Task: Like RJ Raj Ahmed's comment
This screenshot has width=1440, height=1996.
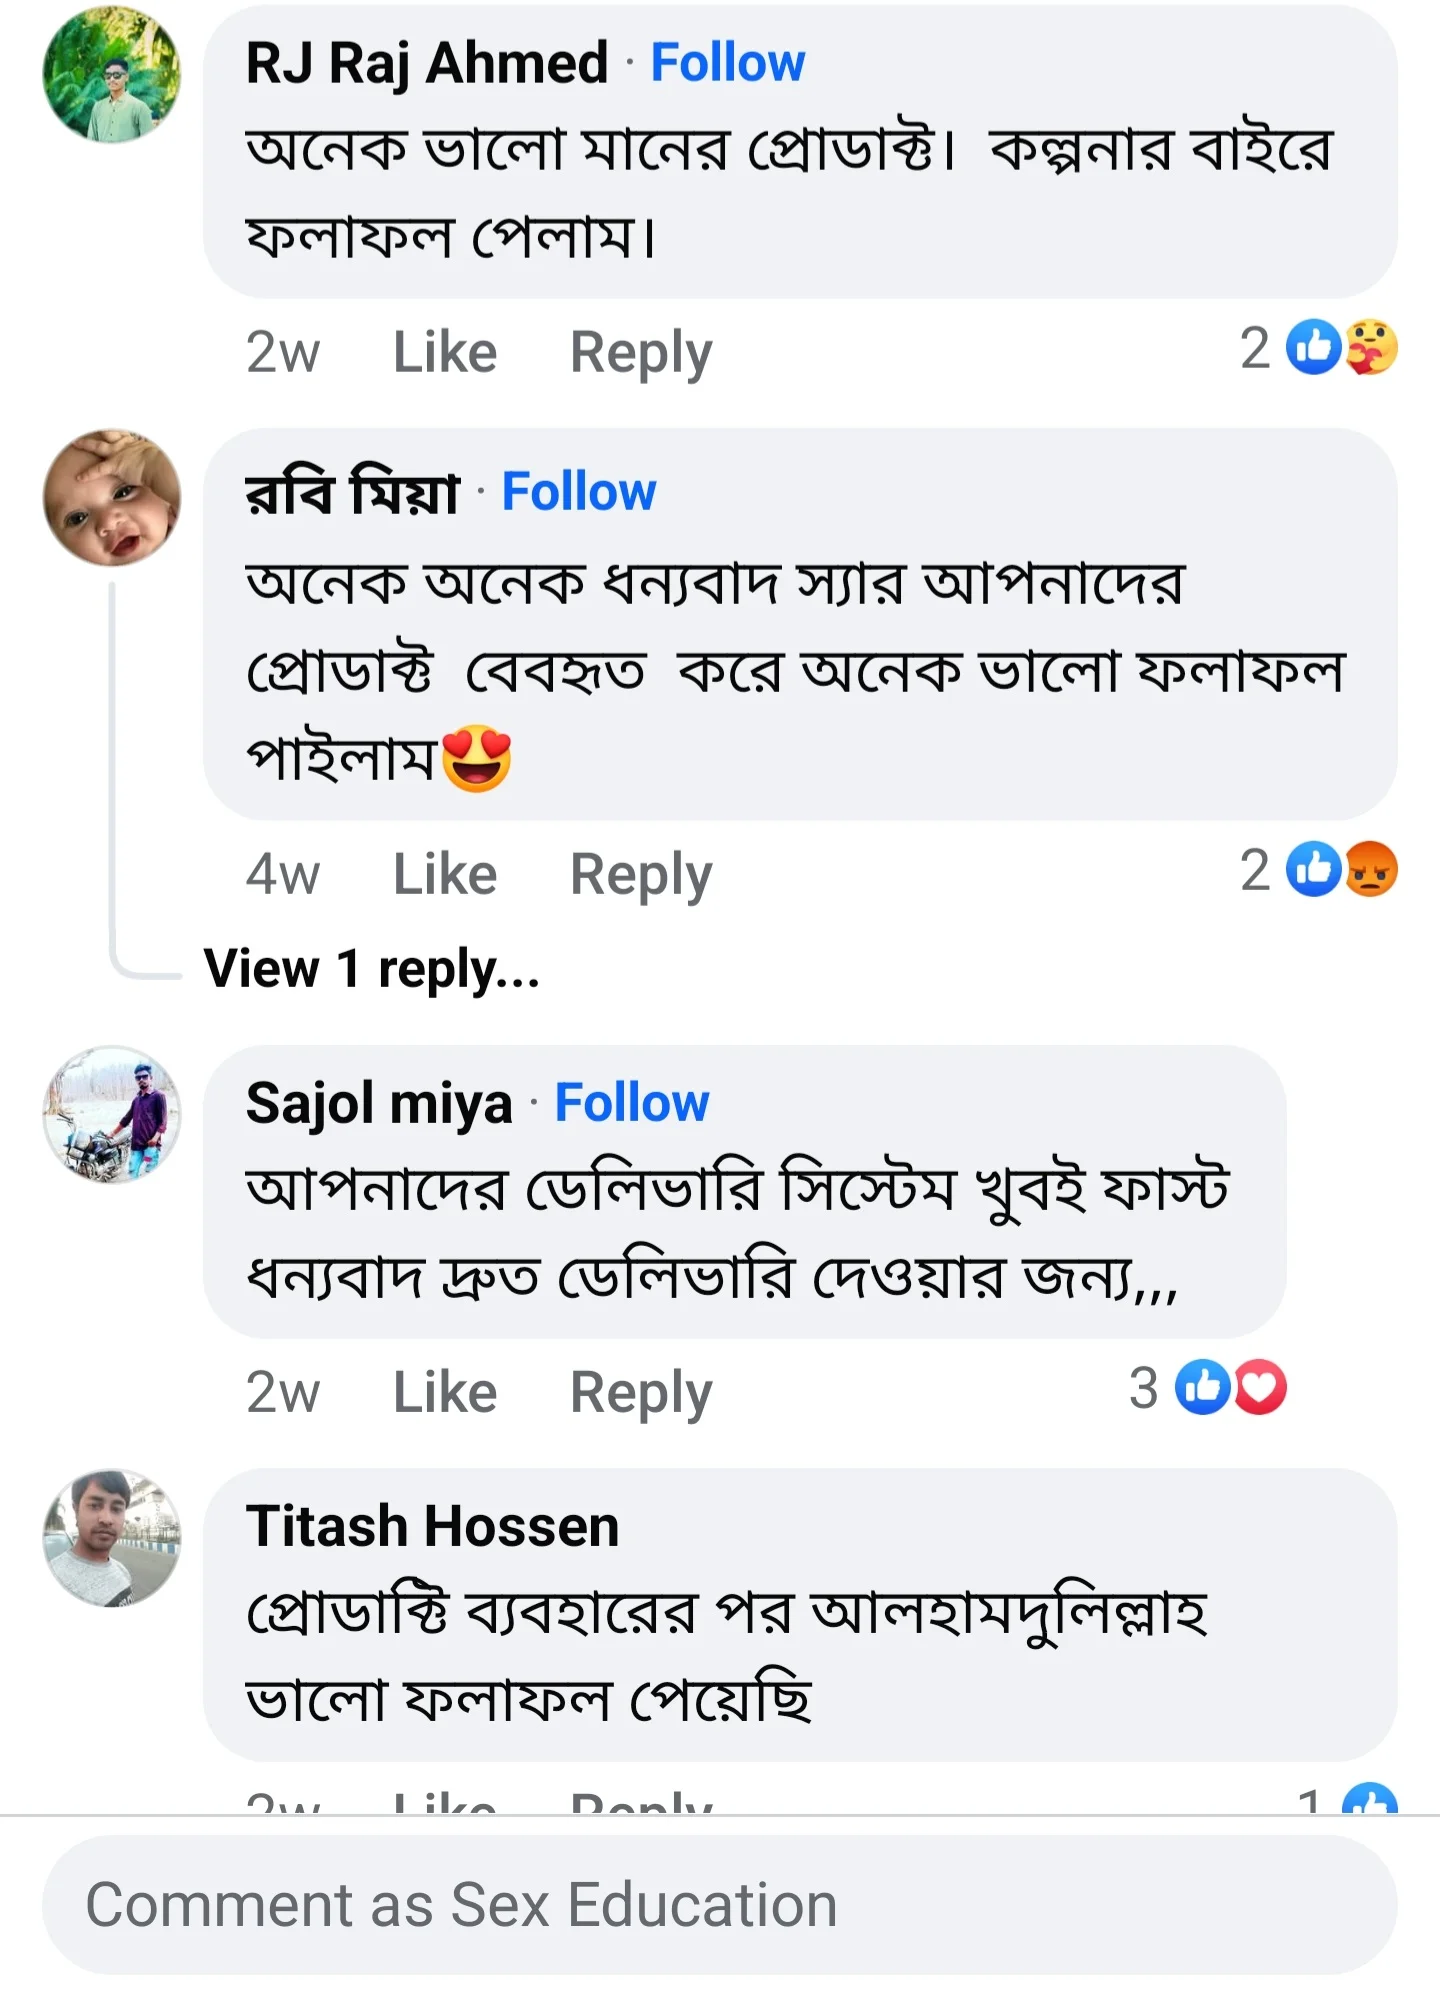Action: pyautogui.click(x=444, y=352)
